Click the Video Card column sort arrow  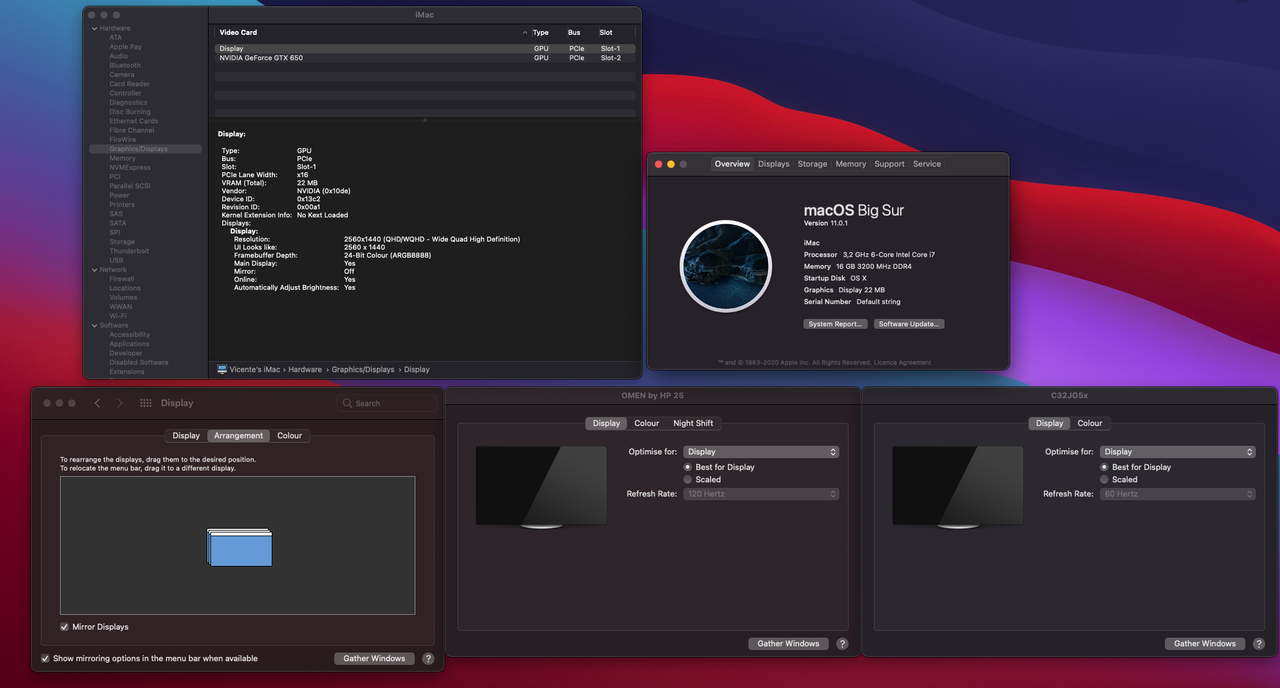point(525,33)
